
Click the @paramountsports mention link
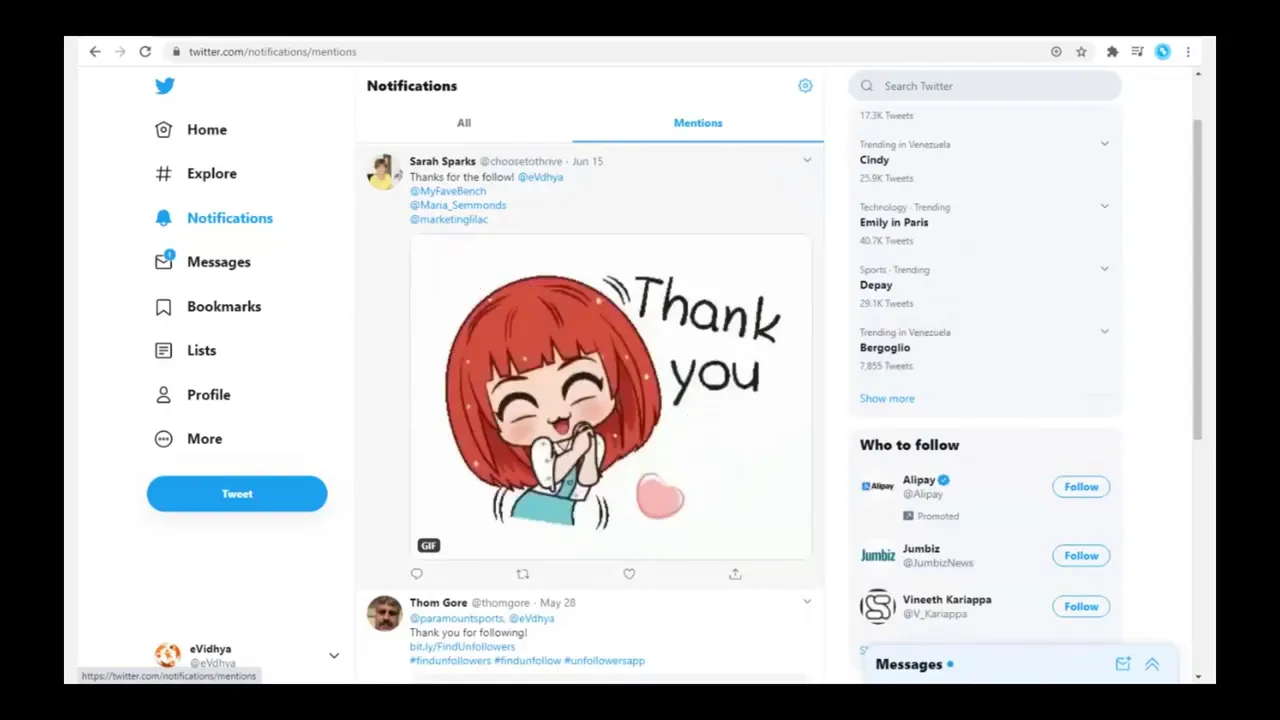coord(457,619)
